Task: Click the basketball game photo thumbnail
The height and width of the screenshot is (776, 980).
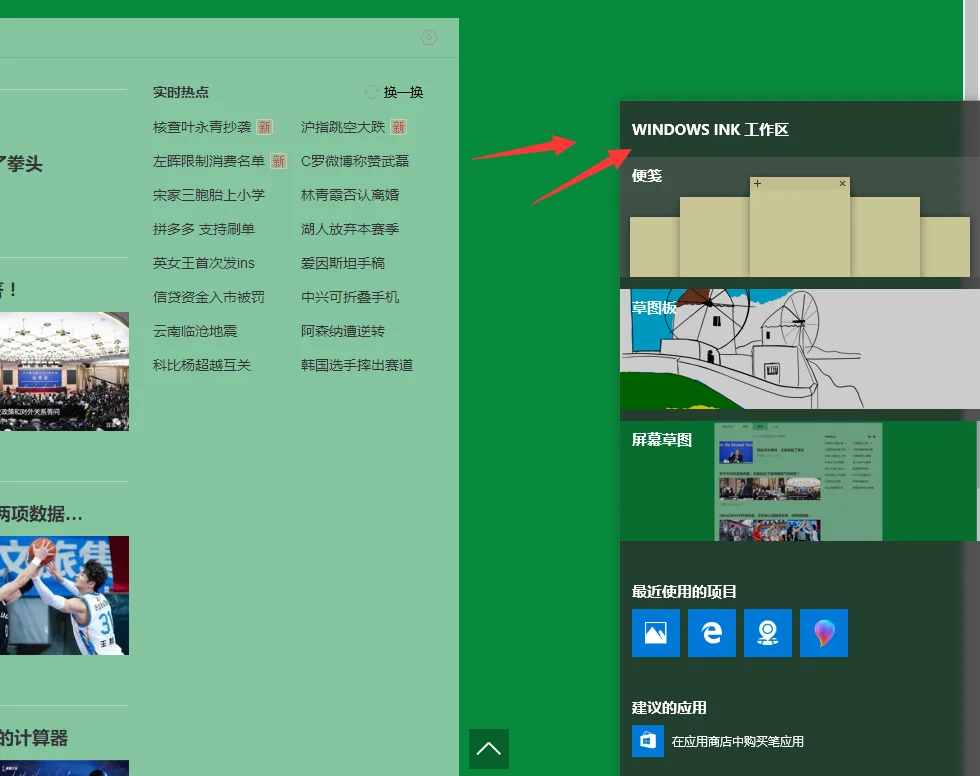Action: tap(64, 595)
